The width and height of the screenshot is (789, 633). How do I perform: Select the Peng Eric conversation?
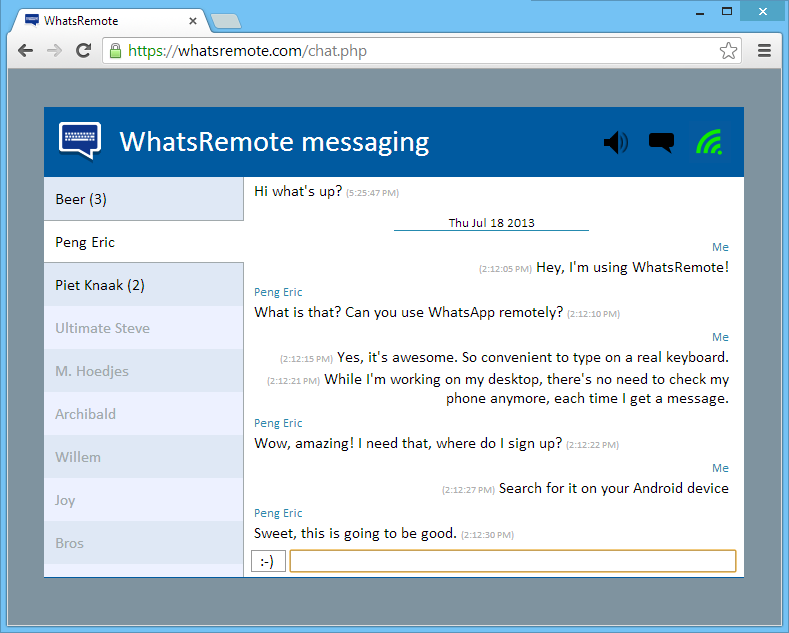pyautogui.click(x=143, y=242)
